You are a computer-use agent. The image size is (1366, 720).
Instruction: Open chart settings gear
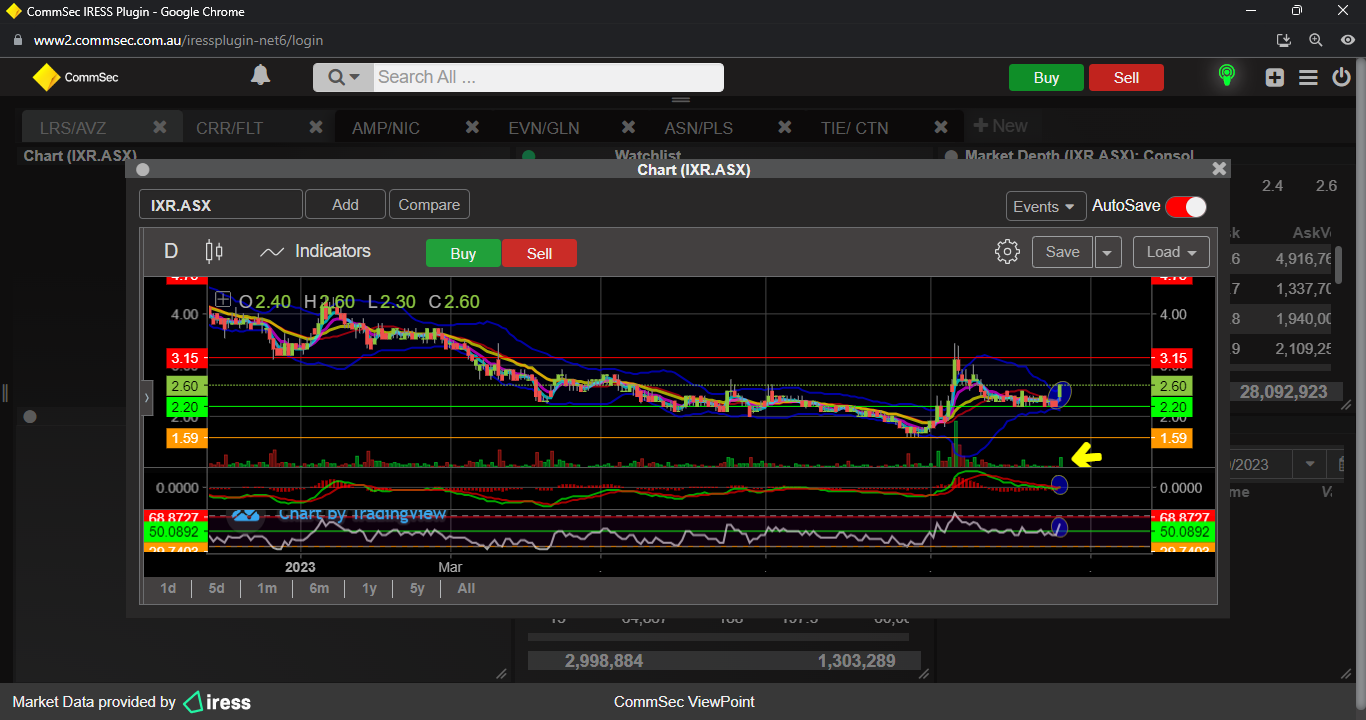pyautogui.click(x=1007, y=252)
